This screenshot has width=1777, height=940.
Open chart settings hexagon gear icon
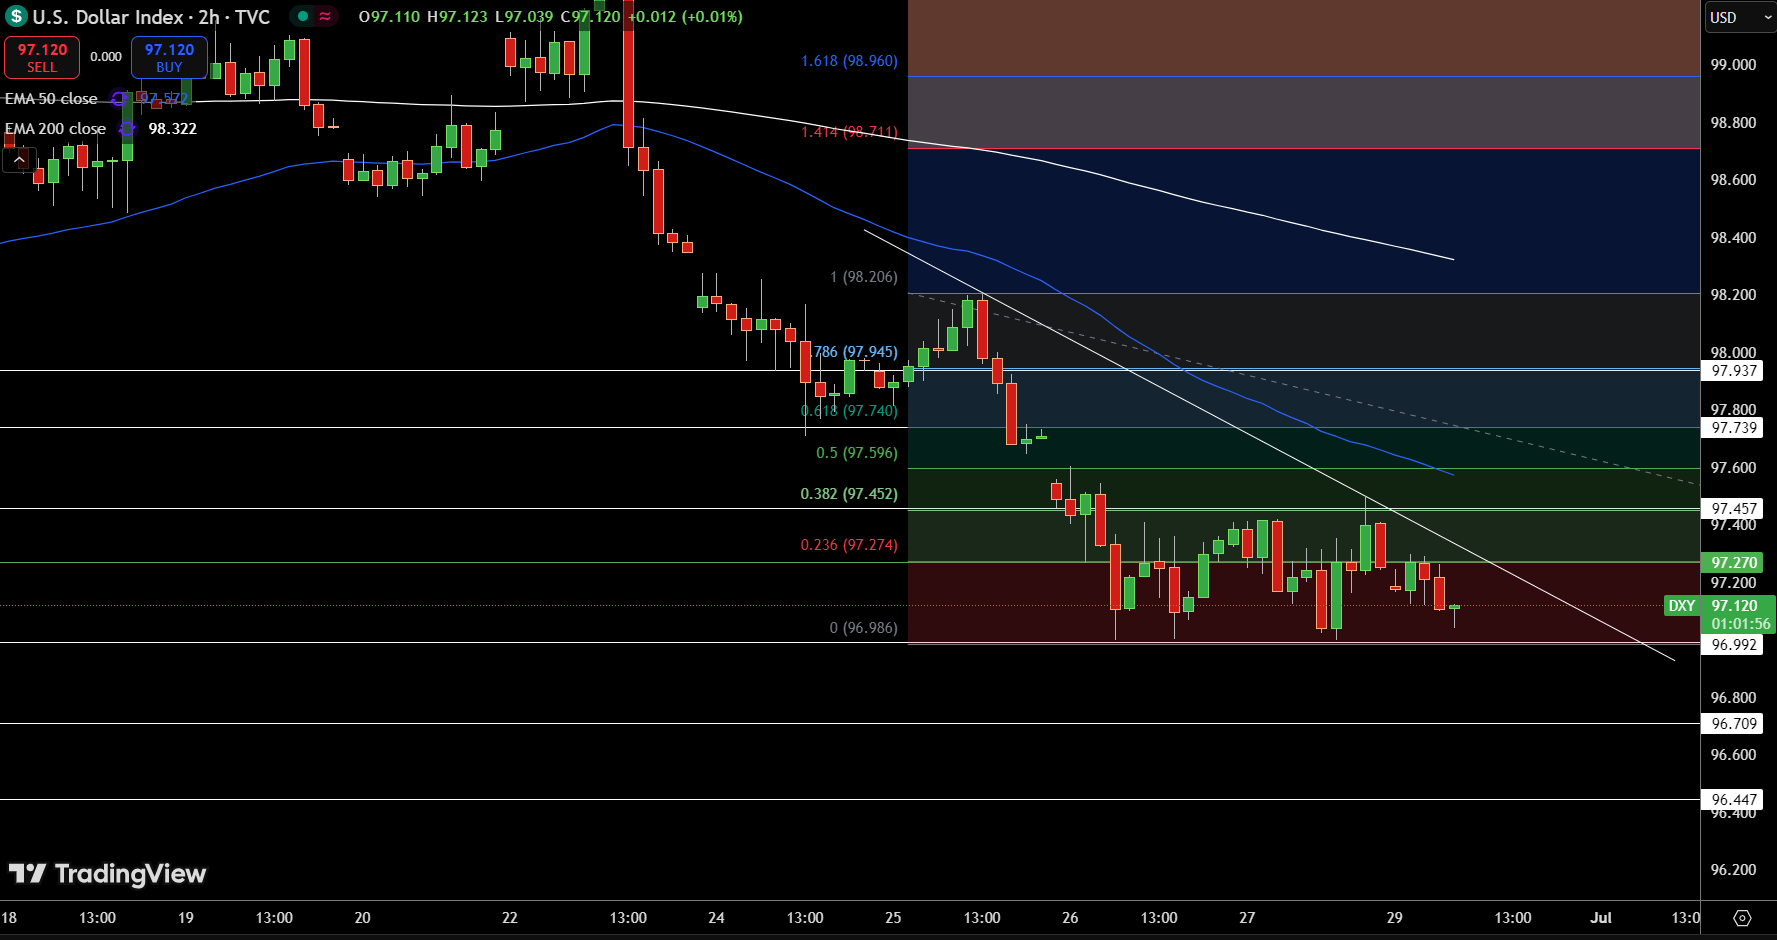(x=1742, y=918)
